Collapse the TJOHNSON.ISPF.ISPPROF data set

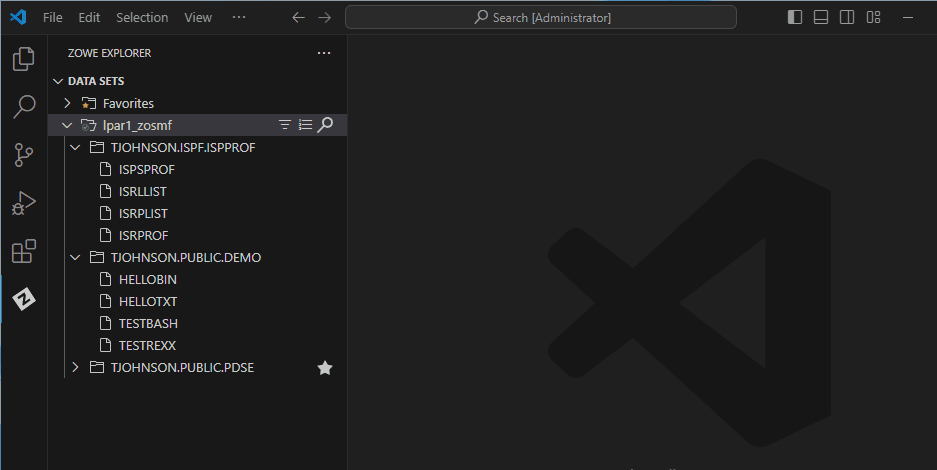click(75, 147)
